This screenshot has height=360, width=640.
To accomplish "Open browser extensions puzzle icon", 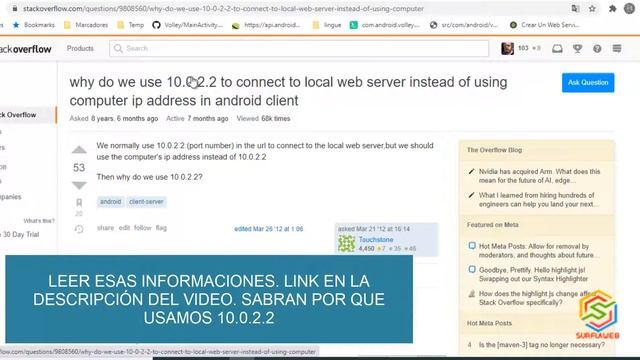I will click(x=613, y=8).
